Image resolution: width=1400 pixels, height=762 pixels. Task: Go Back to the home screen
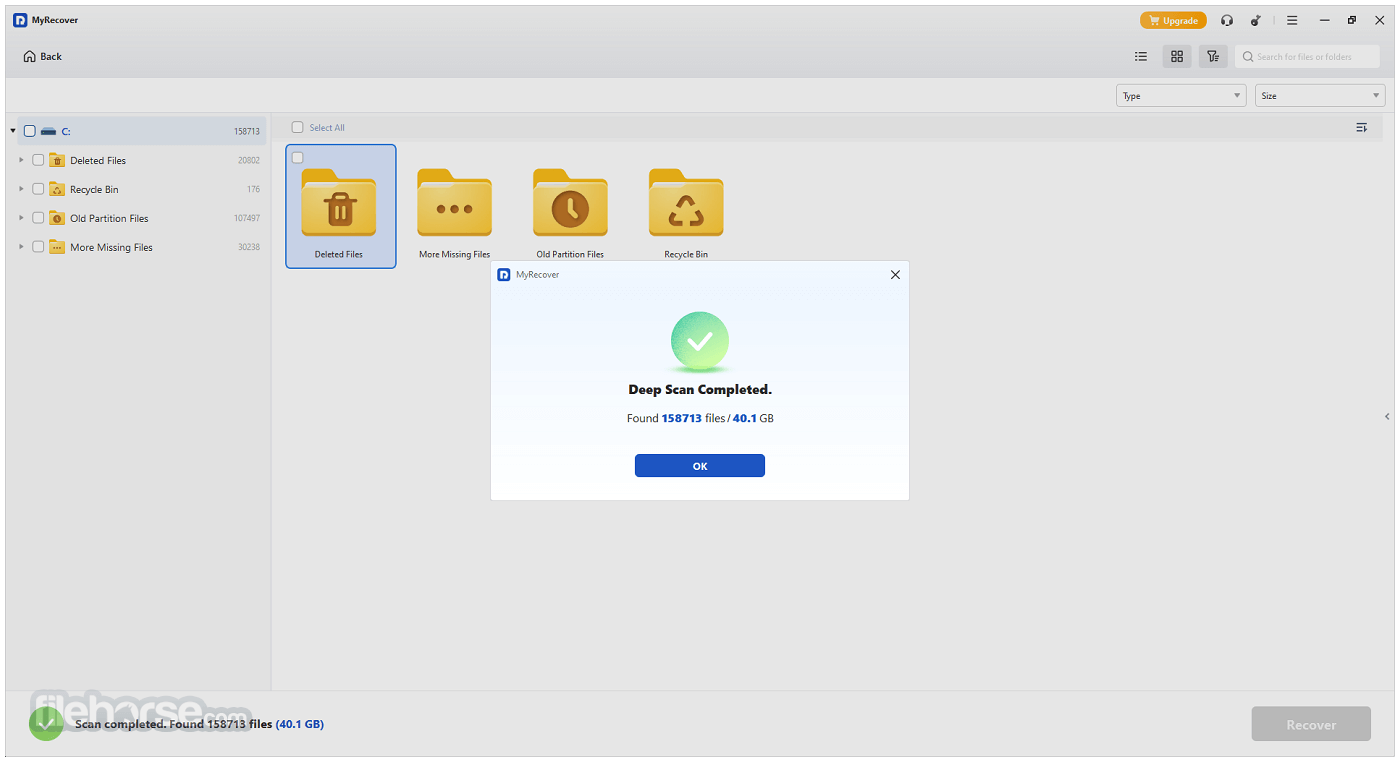point(42,57)
